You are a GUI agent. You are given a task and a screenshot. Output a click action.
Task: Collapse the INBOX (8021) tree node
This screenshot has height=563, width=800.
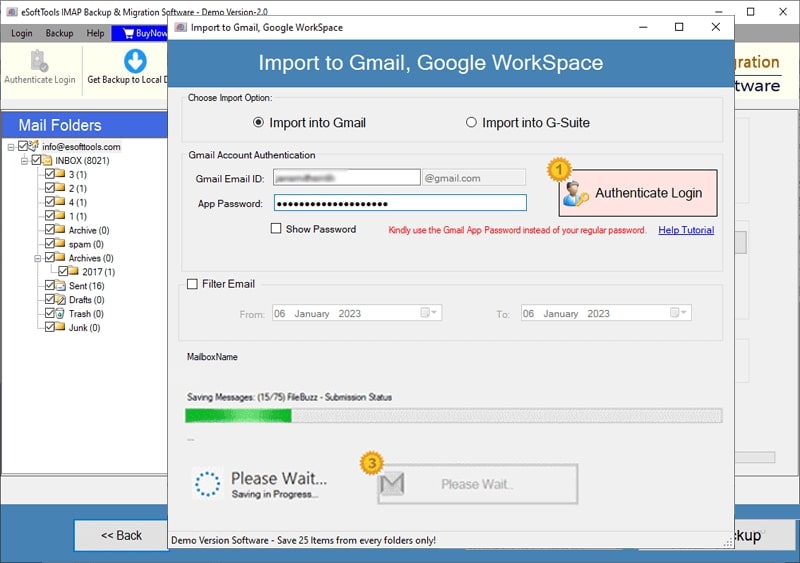click(x=24, y=161)
